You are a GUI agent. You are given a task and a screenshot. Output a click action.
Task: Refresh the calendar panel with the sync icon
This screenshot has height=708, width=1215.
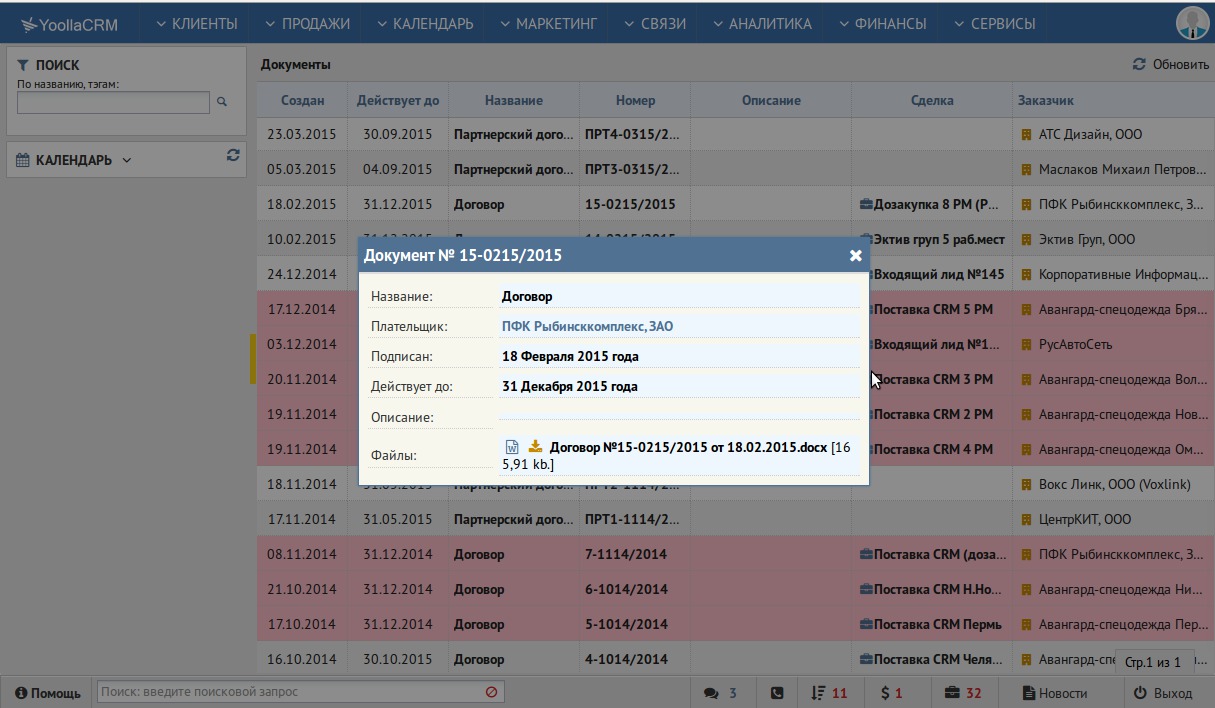click(x=233, y=155)
